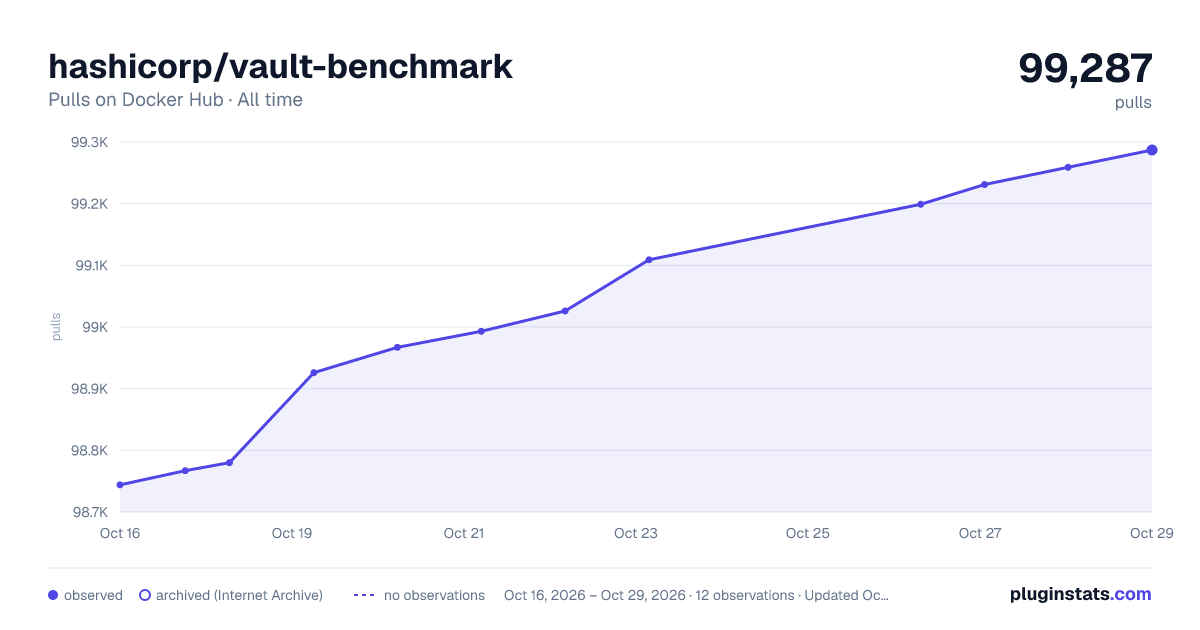1200x630 pixels.
Task: Click the "Pulls on Docker Hub · All time" subtitle
Action: 175,100
